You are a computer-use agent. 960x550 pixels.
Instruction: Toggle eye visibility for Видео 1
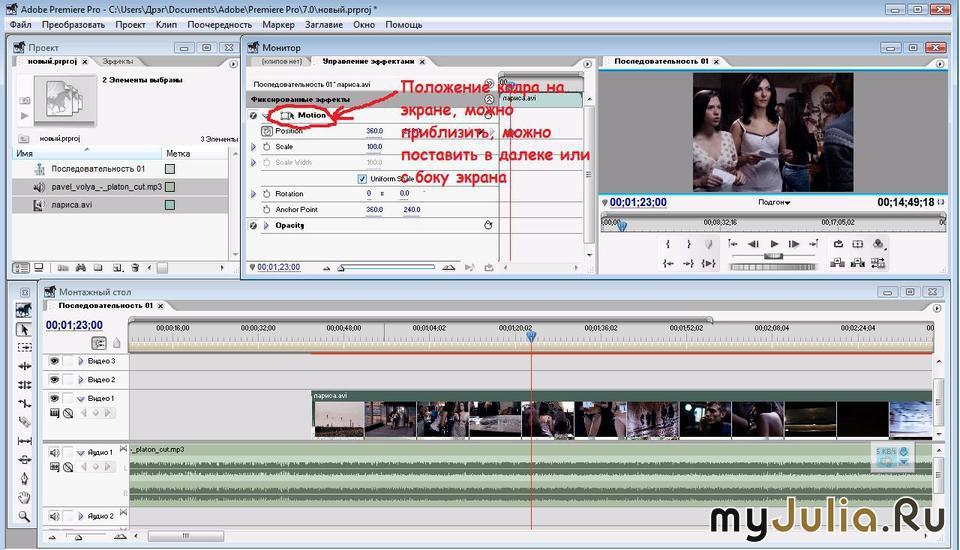click(54, 398)
